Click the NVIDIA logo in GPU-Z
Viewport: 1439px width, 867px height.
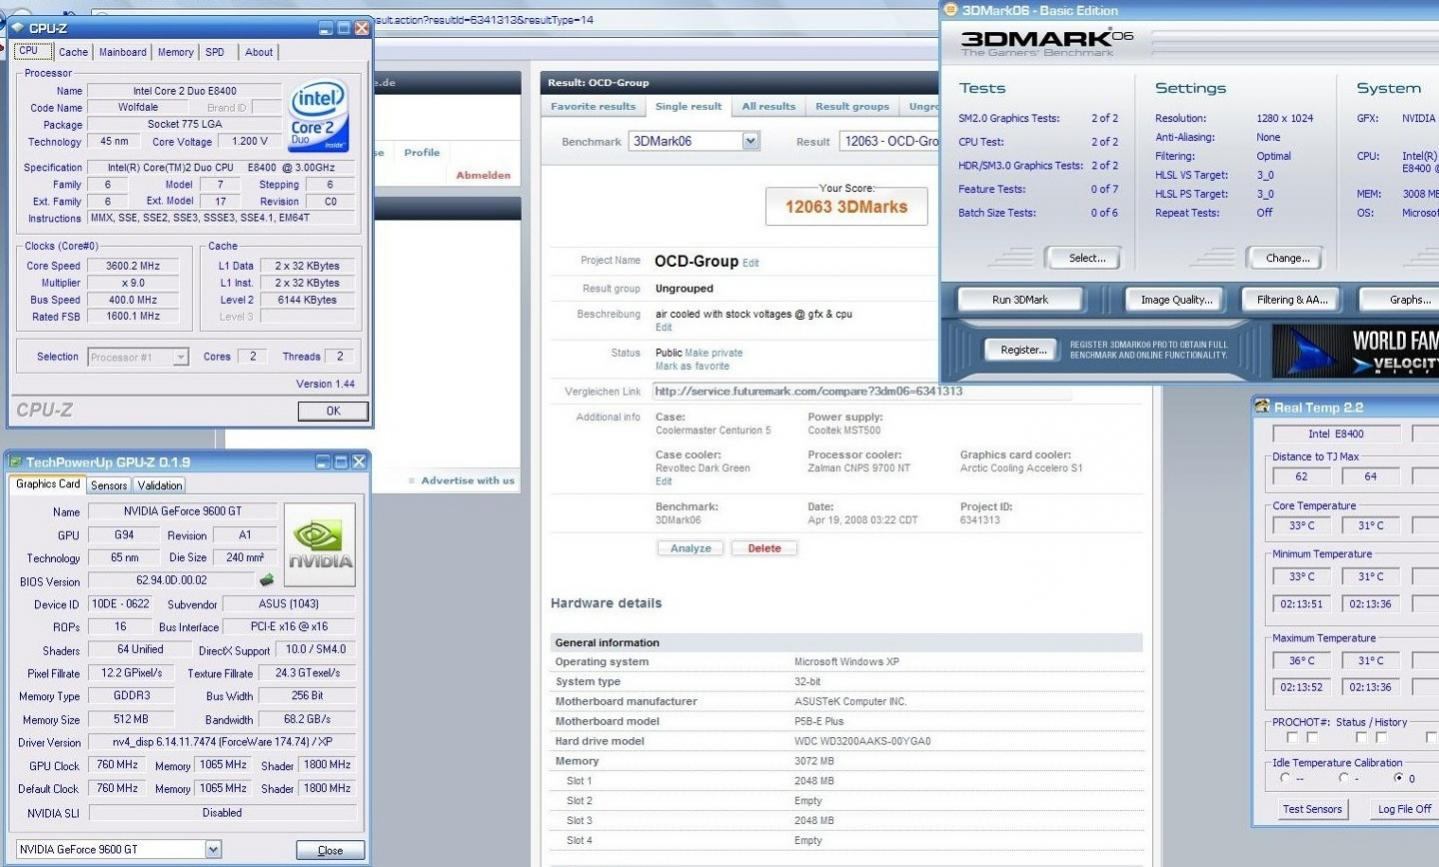click(x=319, y=545)
